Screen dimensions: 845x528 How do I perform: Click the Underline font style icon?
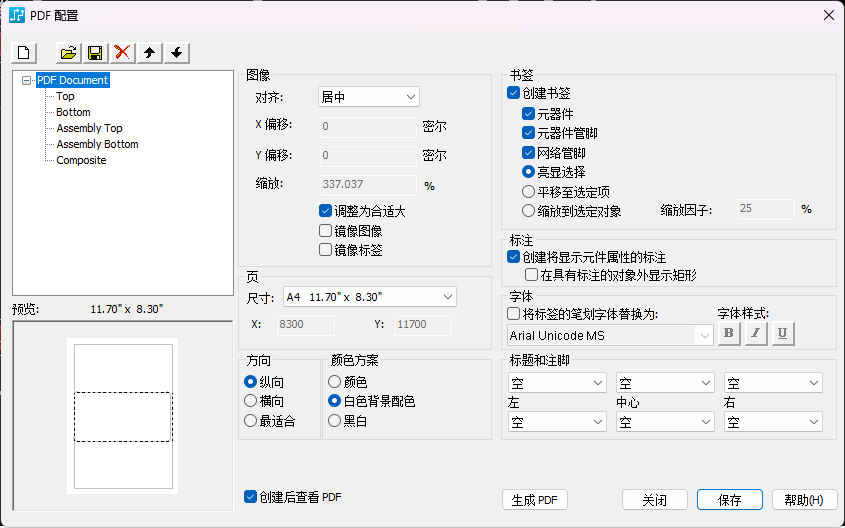pos(782,334)
